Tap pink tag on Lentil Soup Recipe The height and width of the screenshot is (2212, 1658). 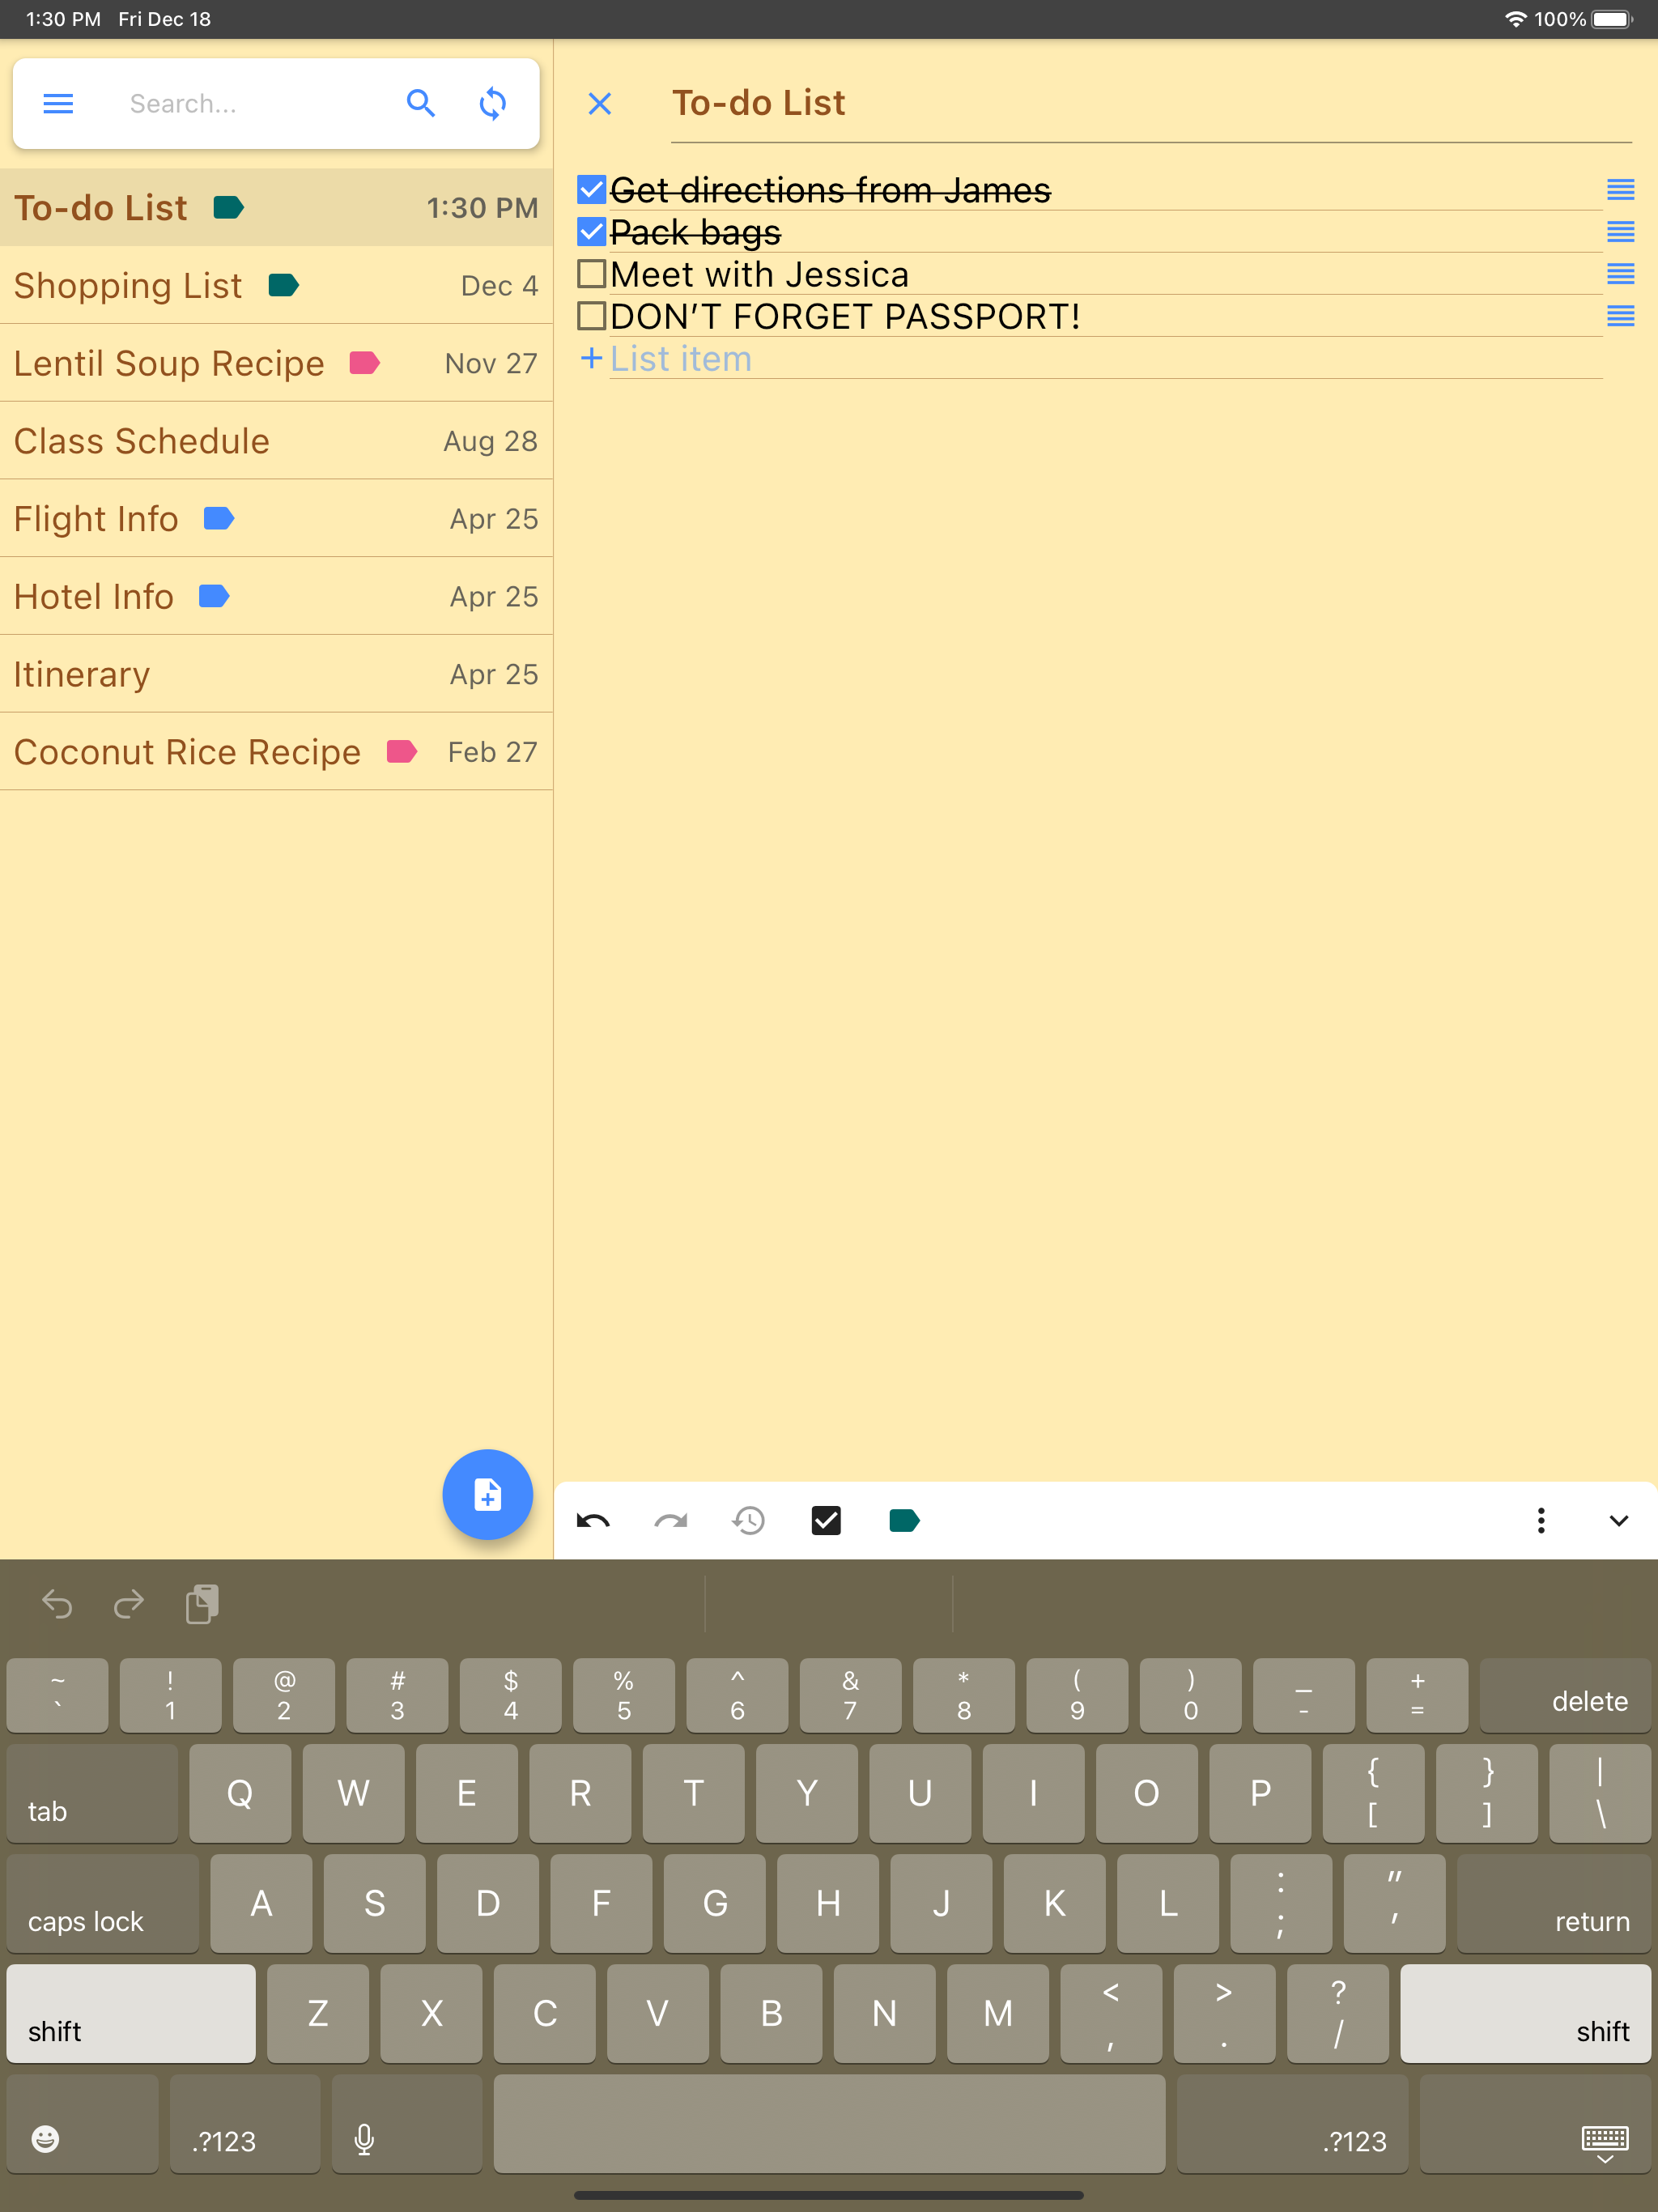[364, 362]
